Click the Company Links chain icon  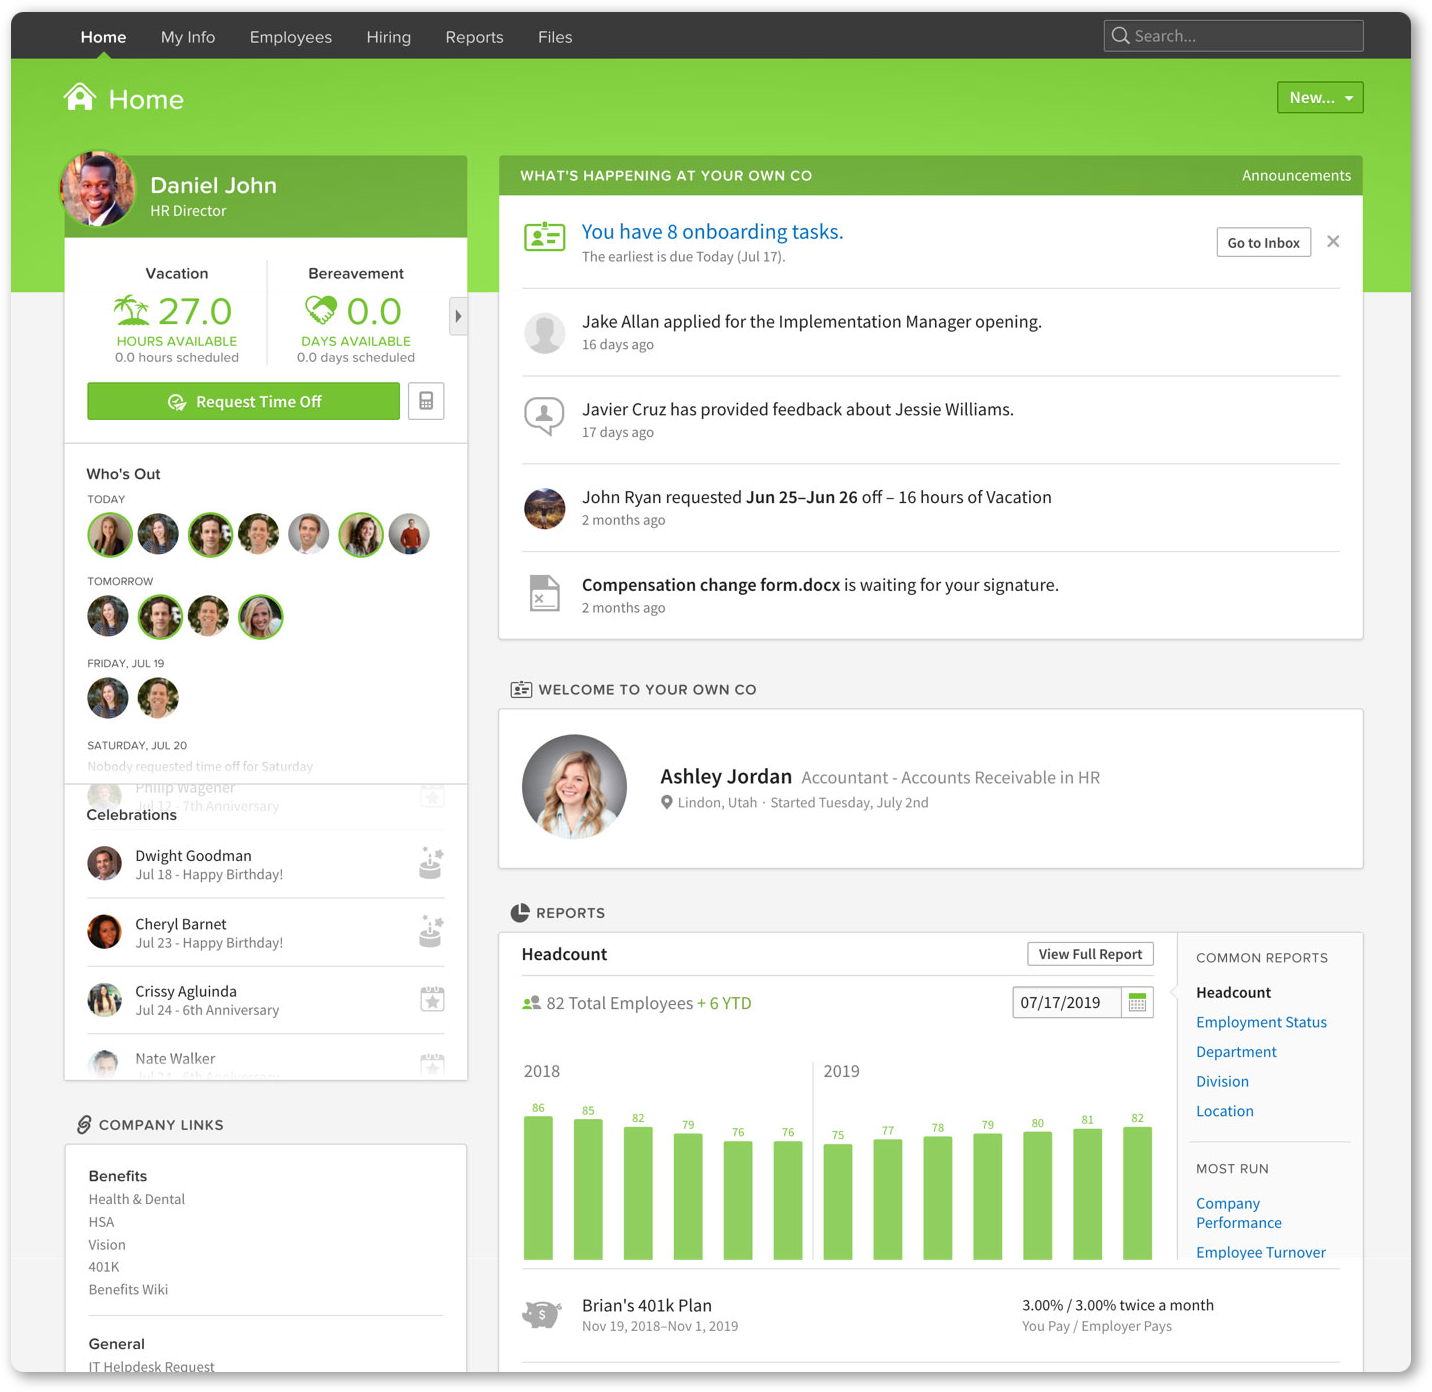pyautogui.click(x=84, y=1124)
